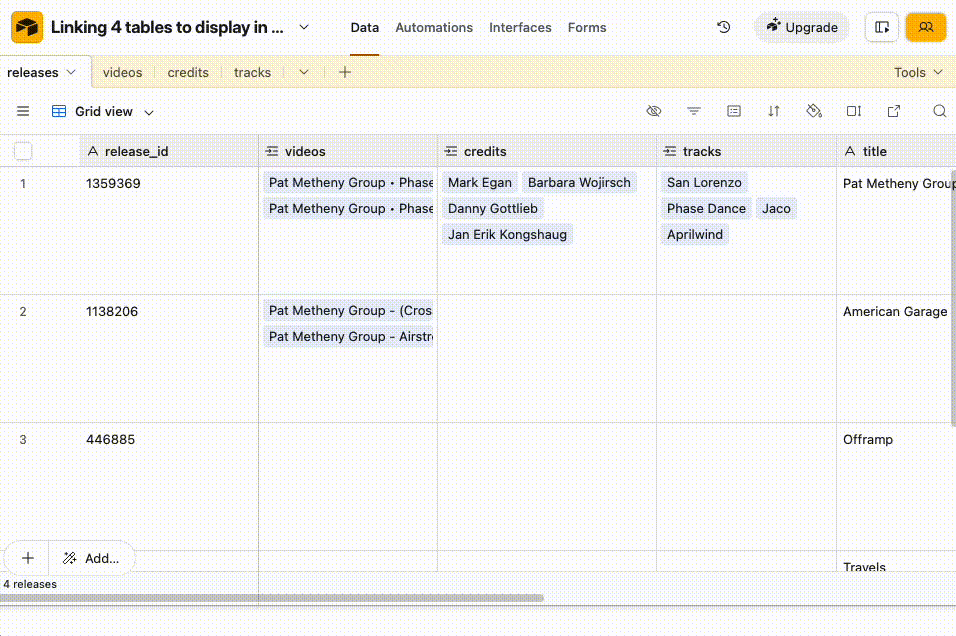Select the American Garage title cell

coord(894,359)
